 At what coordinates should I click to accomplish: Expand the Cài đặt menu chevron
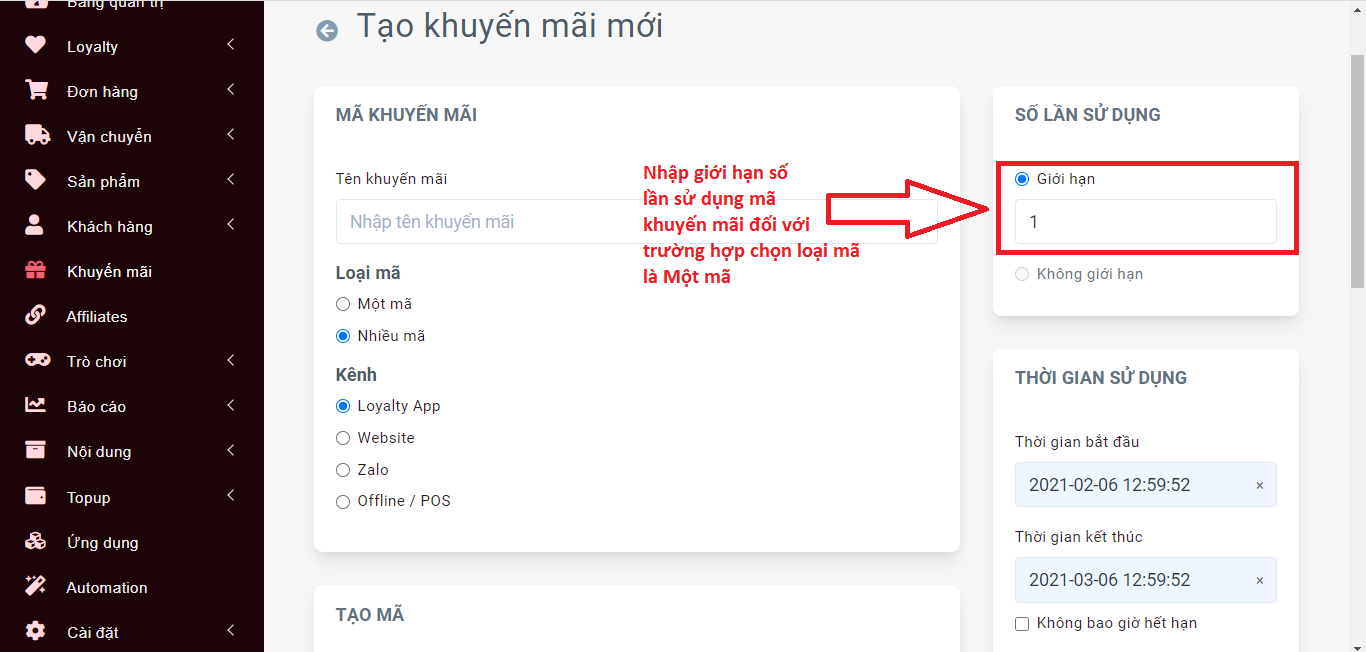point(231,631)
